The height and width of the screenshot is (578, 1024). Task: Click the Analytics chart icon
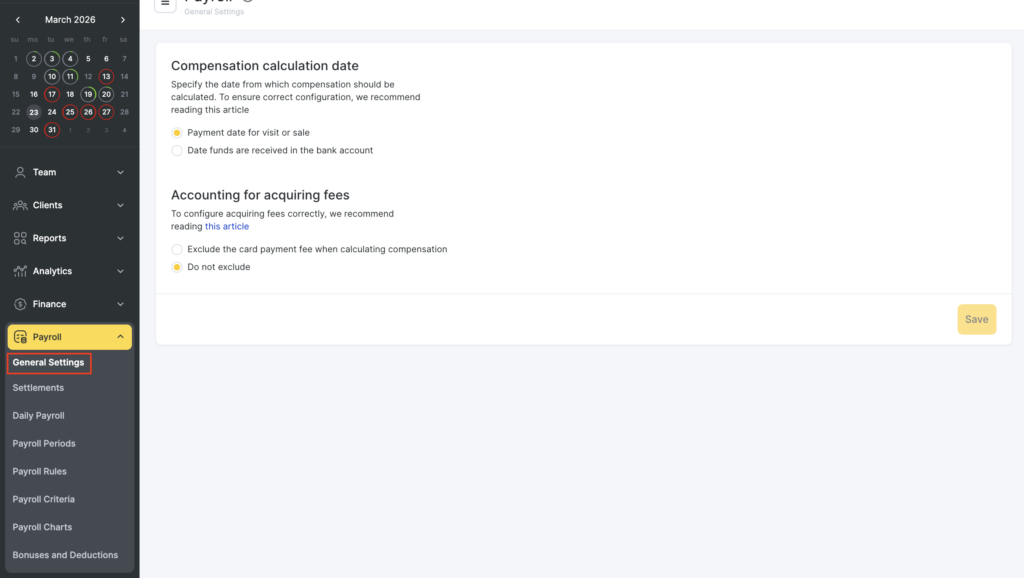pos(20,271)
